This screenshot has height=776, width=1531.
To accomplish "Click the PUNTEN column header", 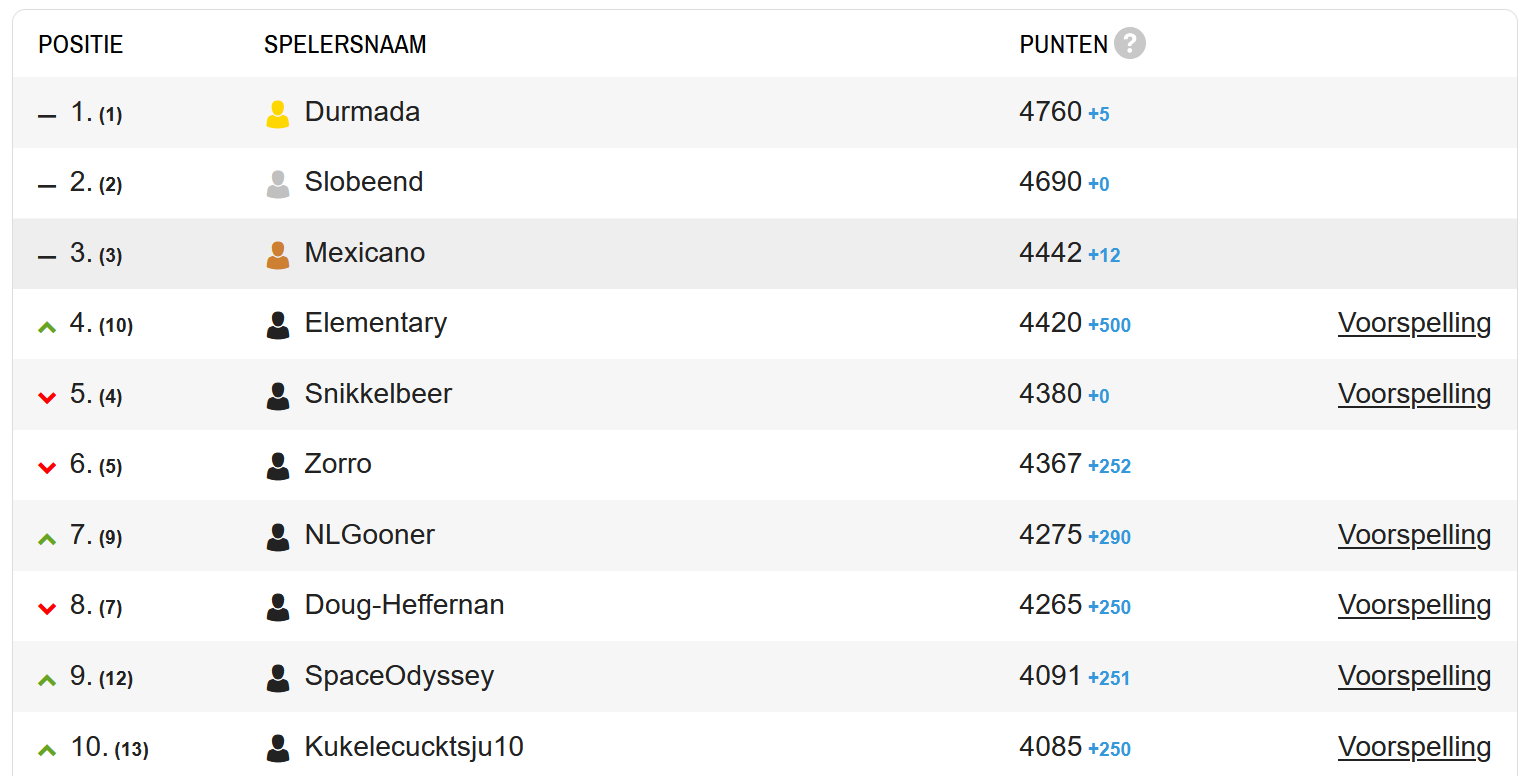I will pos(1064,45).
